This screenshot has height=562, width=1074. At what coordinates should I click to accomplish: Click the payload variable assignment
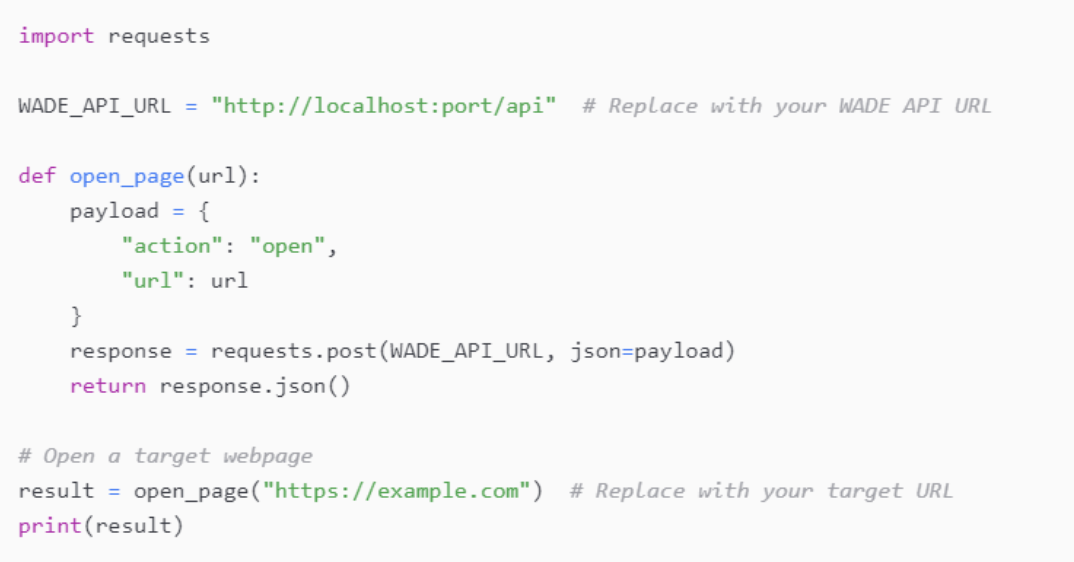point(114,212)
